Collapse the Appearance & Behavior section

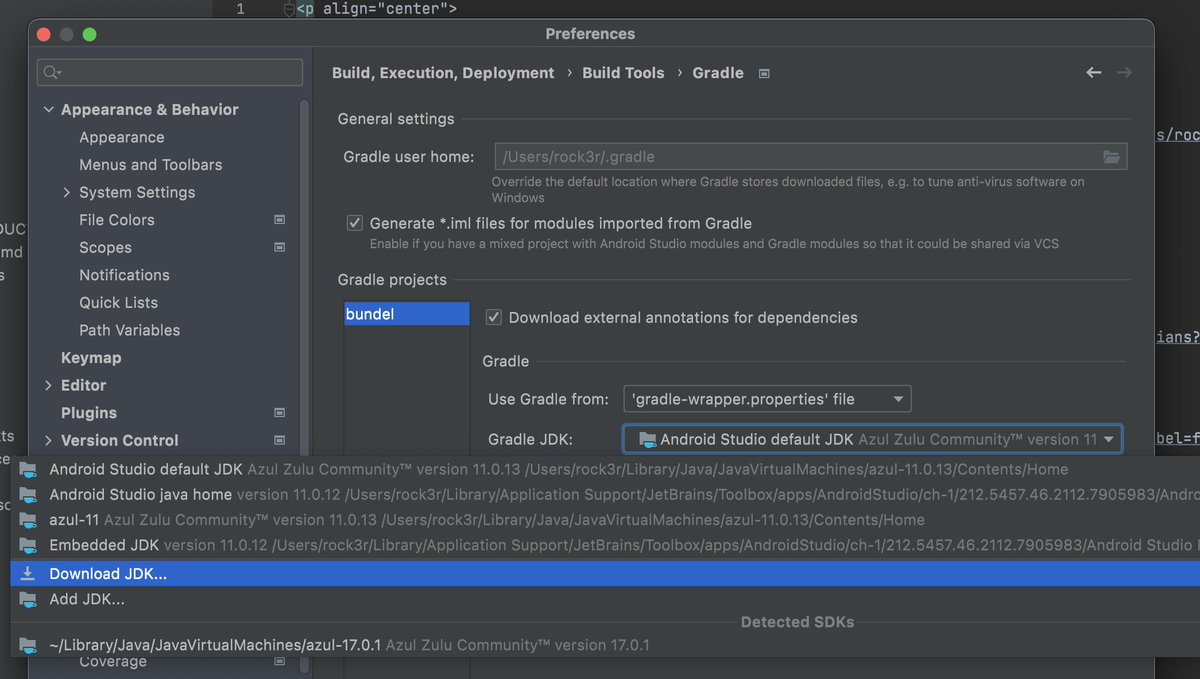pos(48,110)
